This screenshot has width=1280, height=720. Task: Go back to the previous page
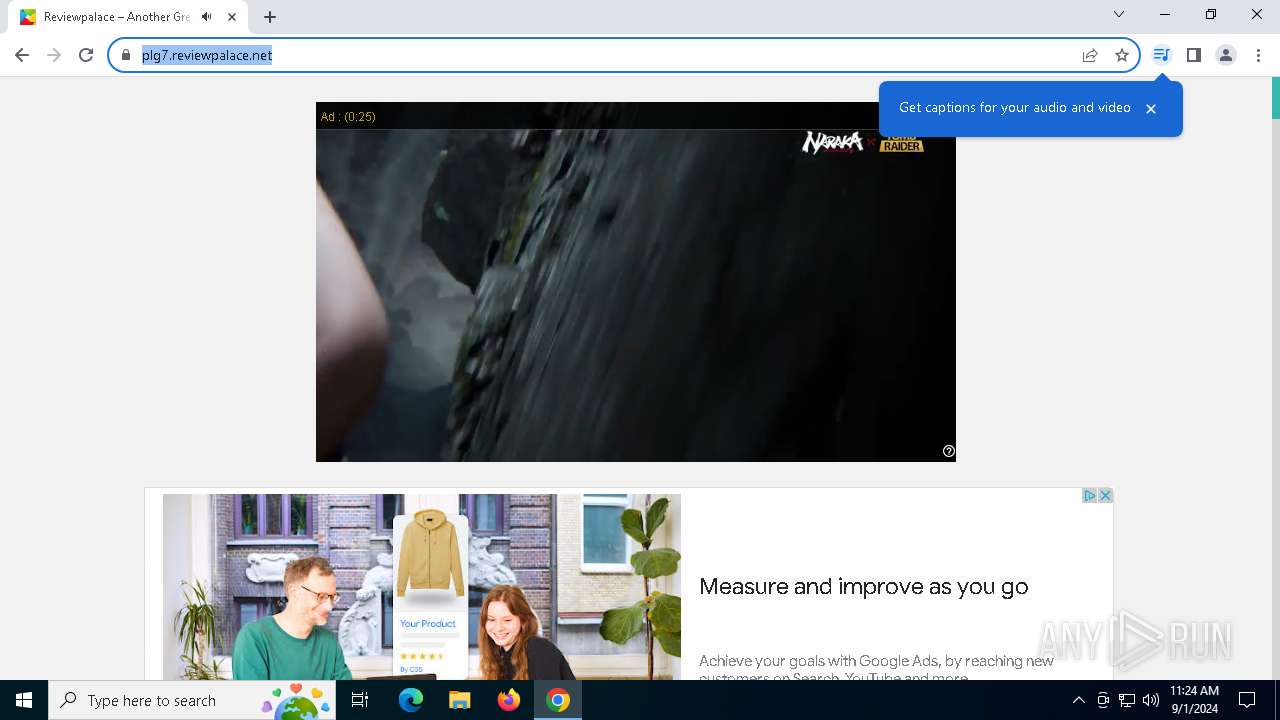(x=22, y=55)
